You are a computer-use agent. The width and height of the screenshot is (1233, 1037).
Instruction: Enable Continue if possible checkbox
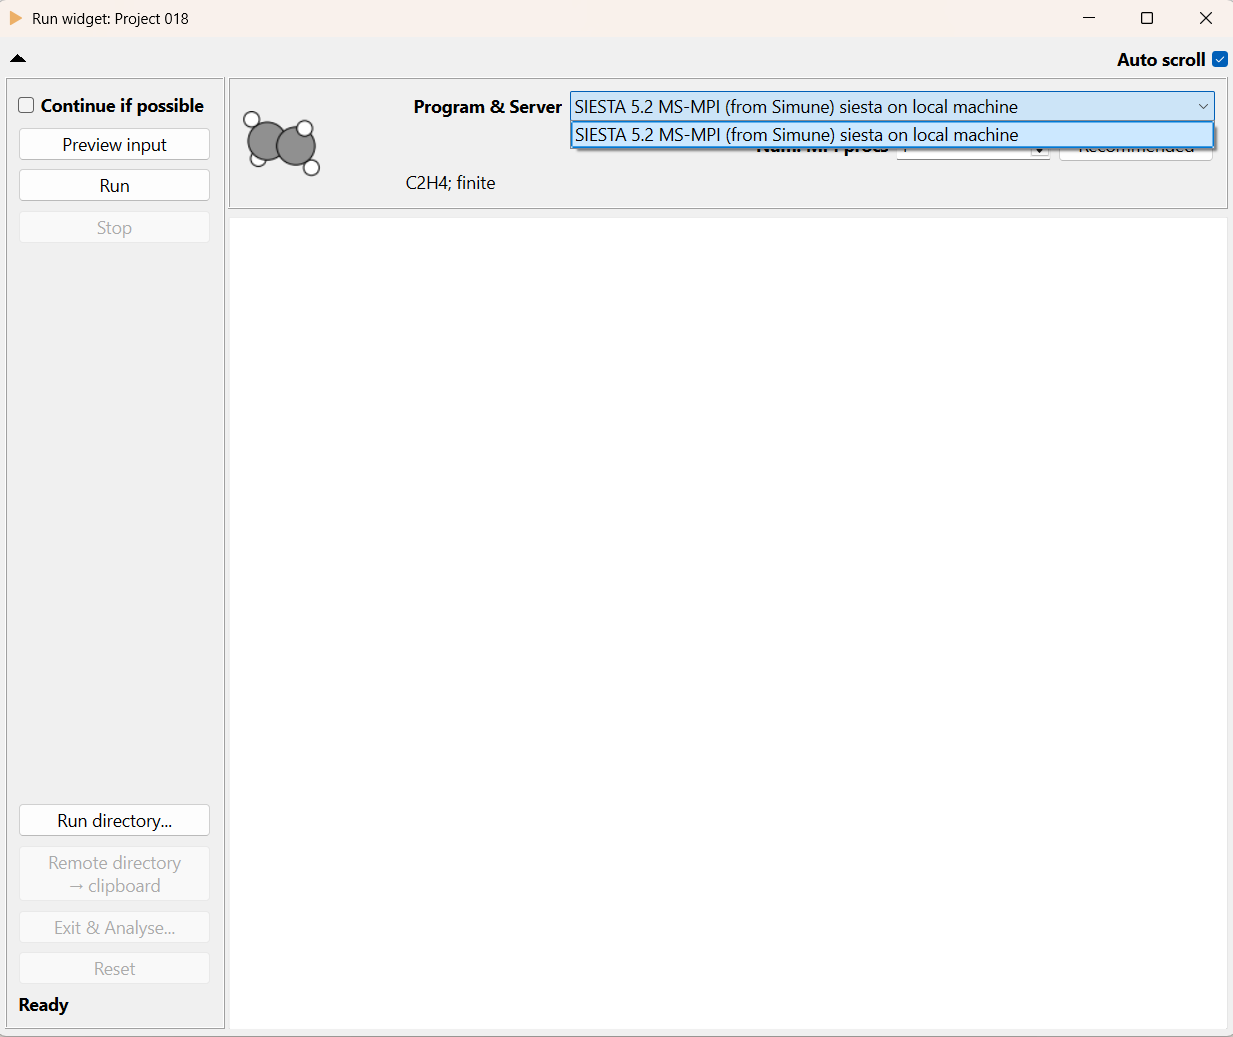(27, 105)
